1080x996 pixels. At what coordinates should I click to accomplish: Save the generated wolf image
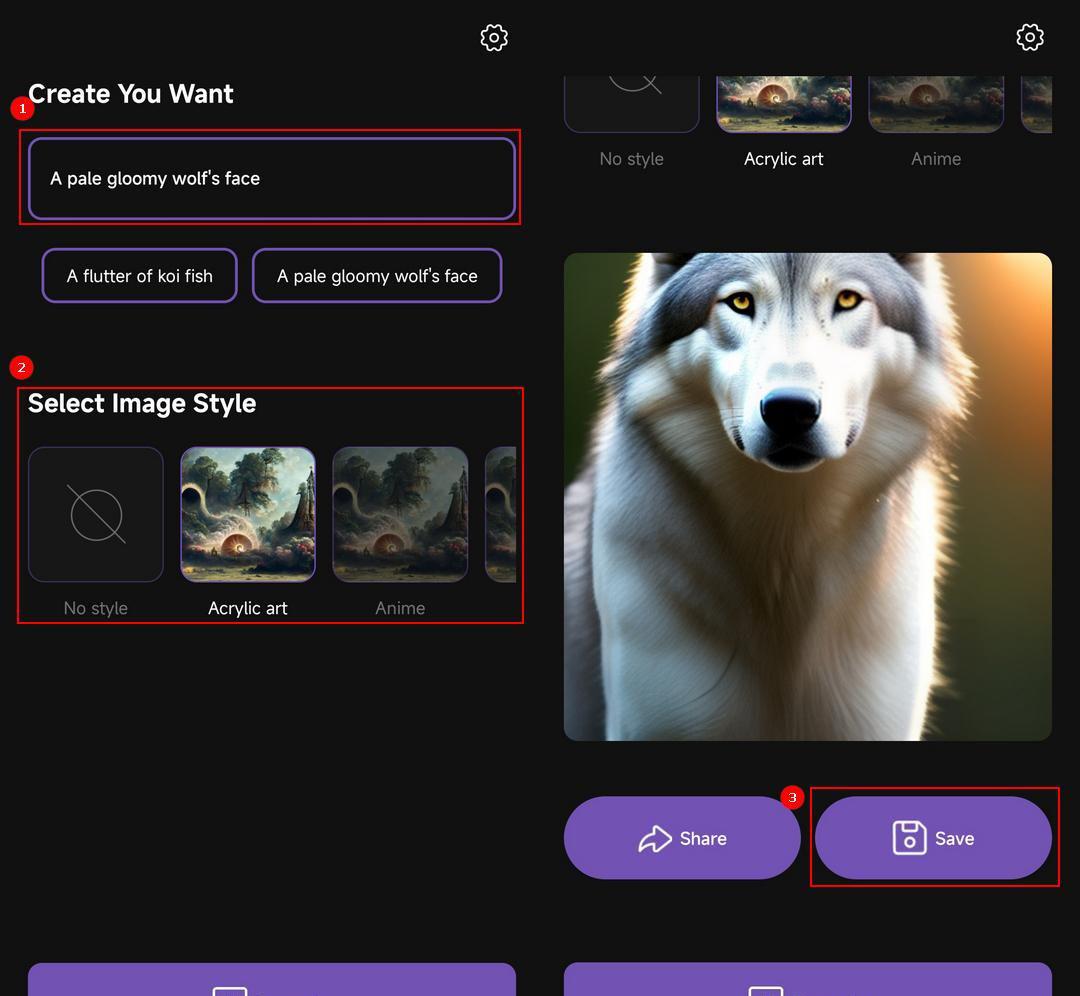(933, 838)
